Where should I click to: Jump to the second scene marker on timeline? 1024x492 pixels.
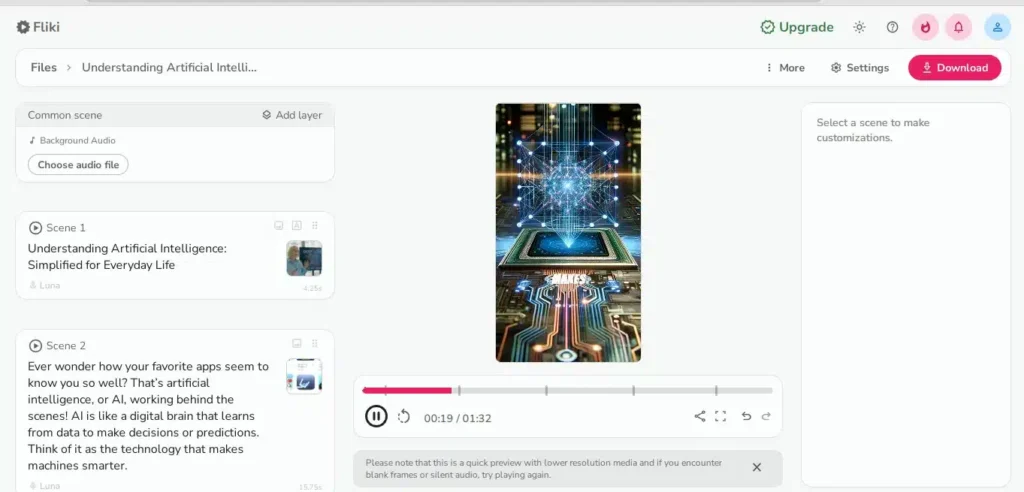click(x=459, y=391)
